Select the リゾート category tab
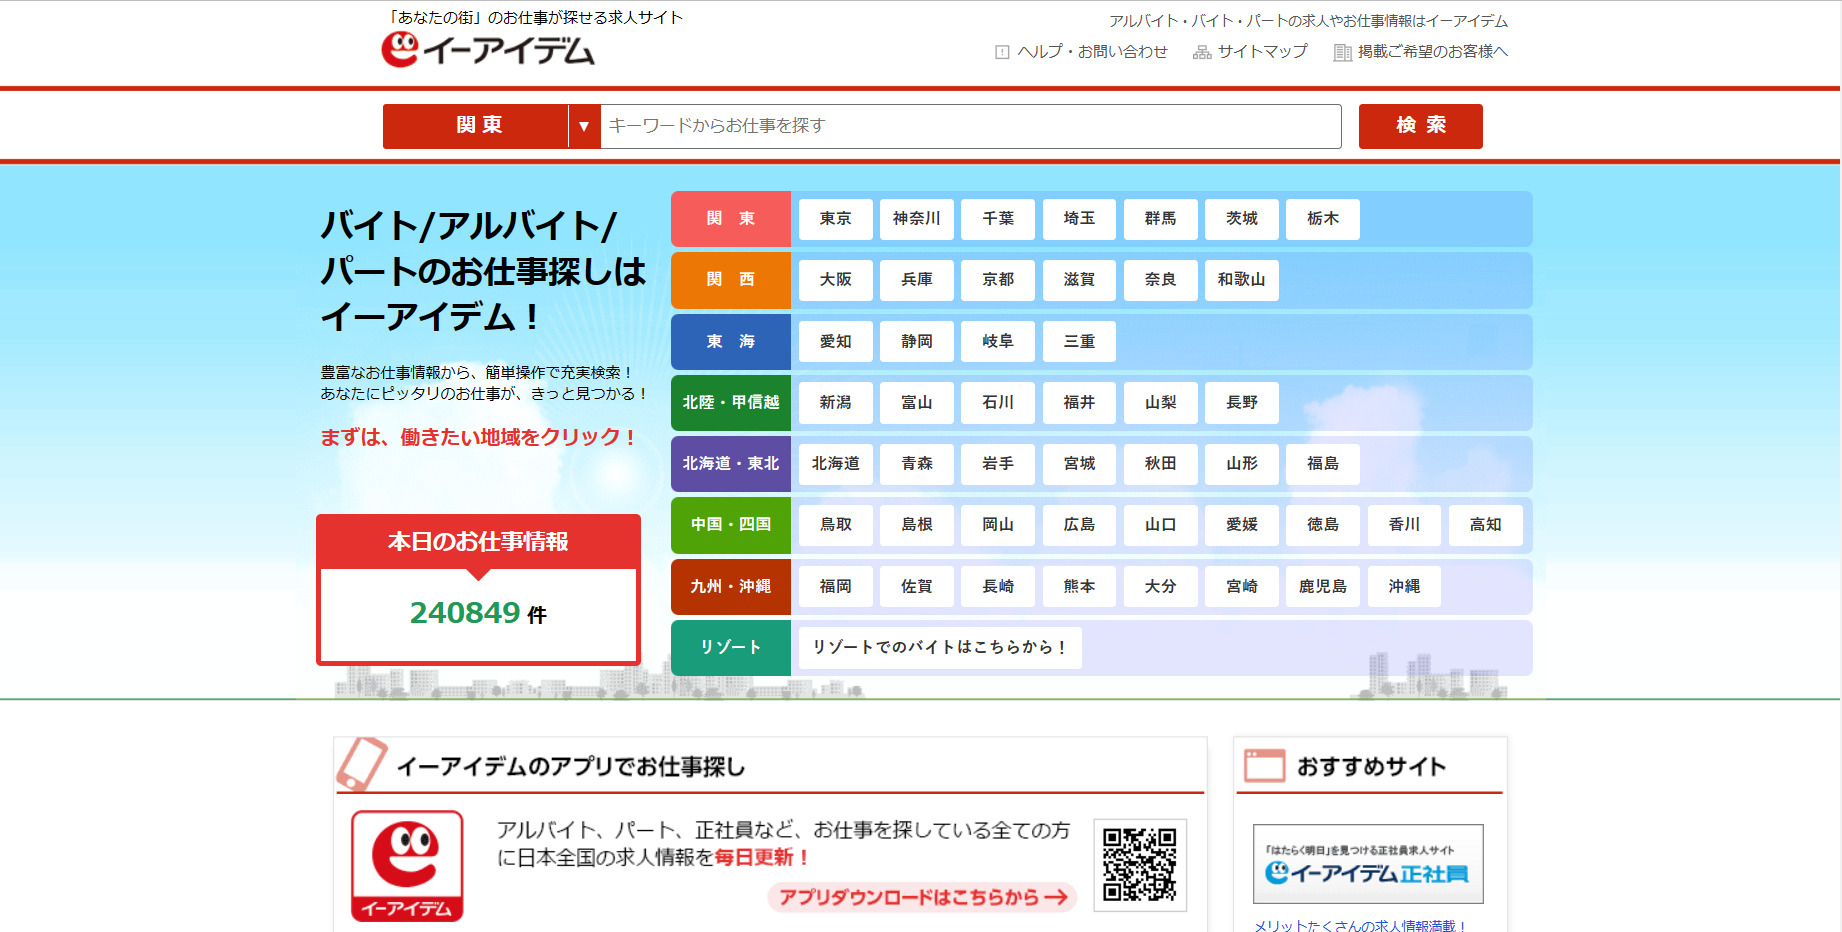1842x932 pixels. tap(731, 648)
